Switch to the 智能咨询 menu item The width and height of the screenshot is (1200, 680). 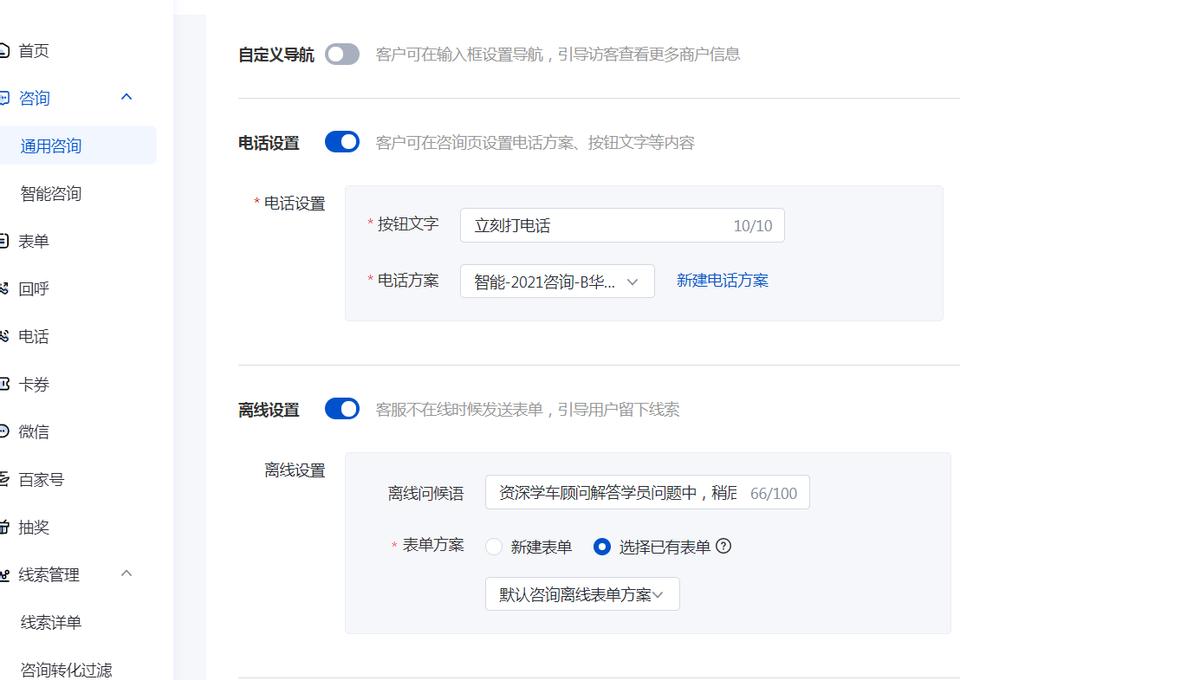pos(49,193)
